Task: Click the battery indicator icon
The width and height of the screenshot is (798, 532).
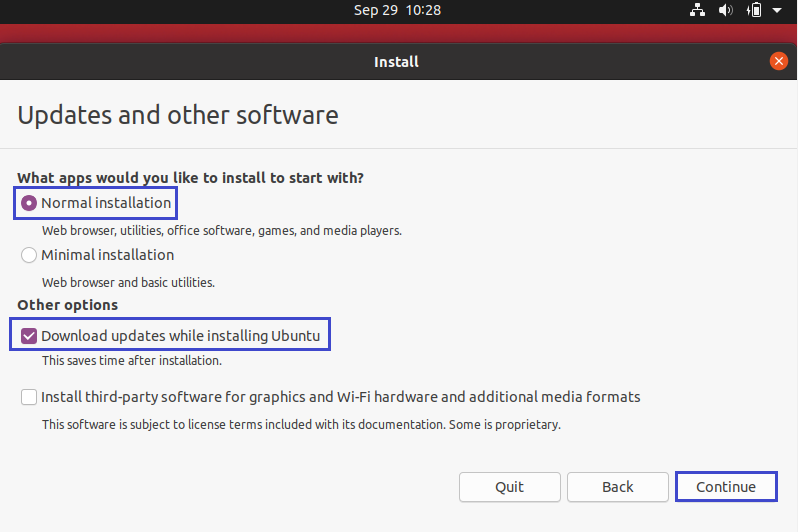Action: (754, 10)
